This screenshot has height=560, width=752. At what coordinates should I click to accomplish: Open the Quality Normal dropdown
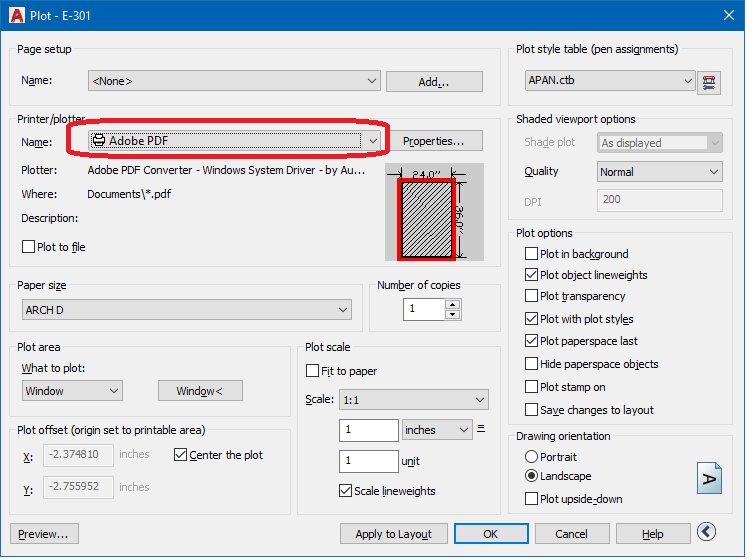tap(660, 172)
